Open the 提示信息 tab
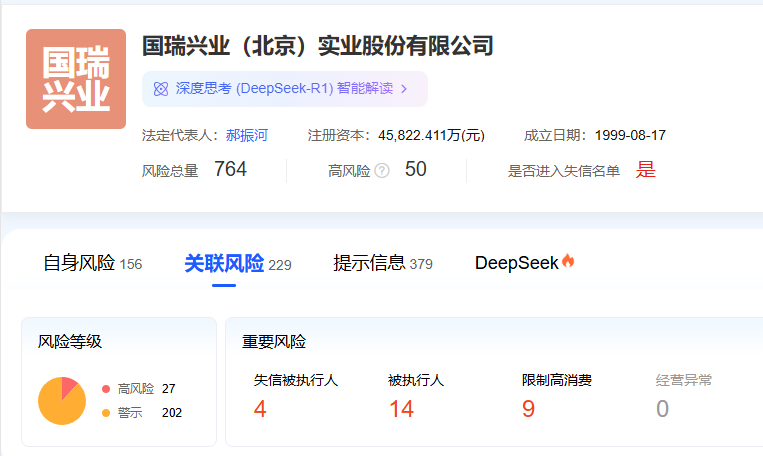The width and height of the screenshot is (763, 456). pyautogui.click(x=382, y=263)
